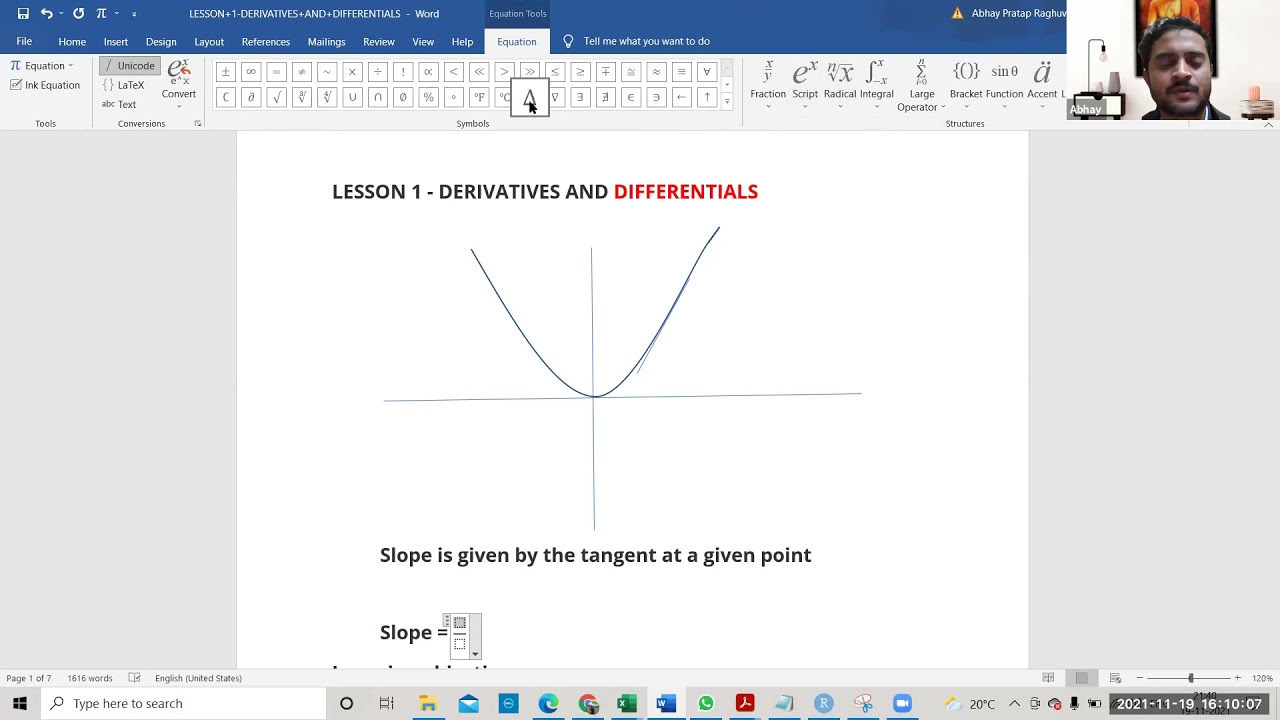The image size is (1280, 720).
Task: Open the Function structures dropdown
Action: 1004,85
